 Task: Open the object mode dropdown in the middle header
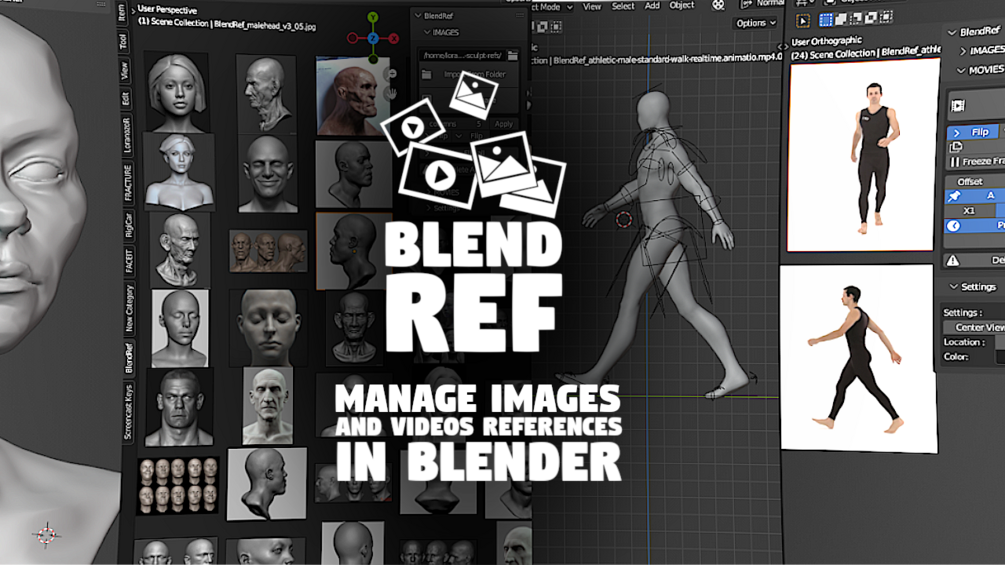(x=552, y=7)
